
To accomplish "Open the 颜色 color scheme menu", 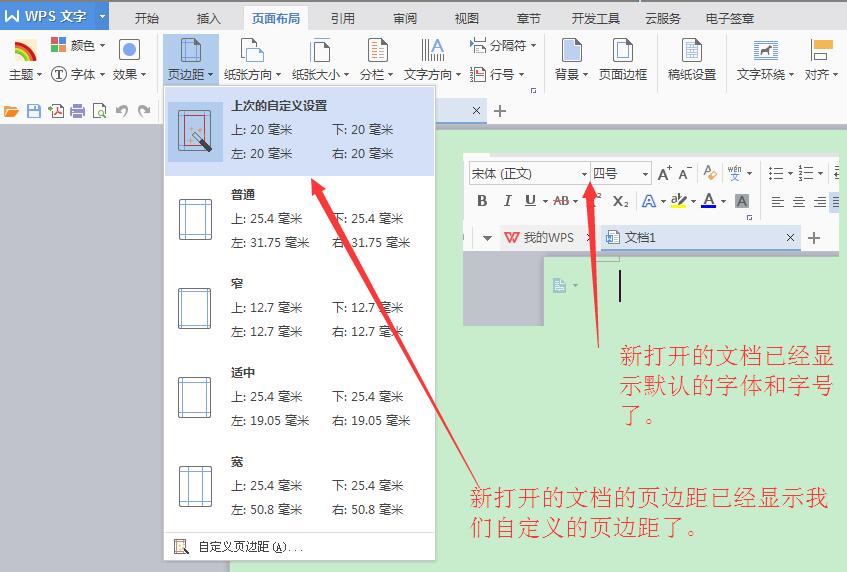I will tap(78, 45).
